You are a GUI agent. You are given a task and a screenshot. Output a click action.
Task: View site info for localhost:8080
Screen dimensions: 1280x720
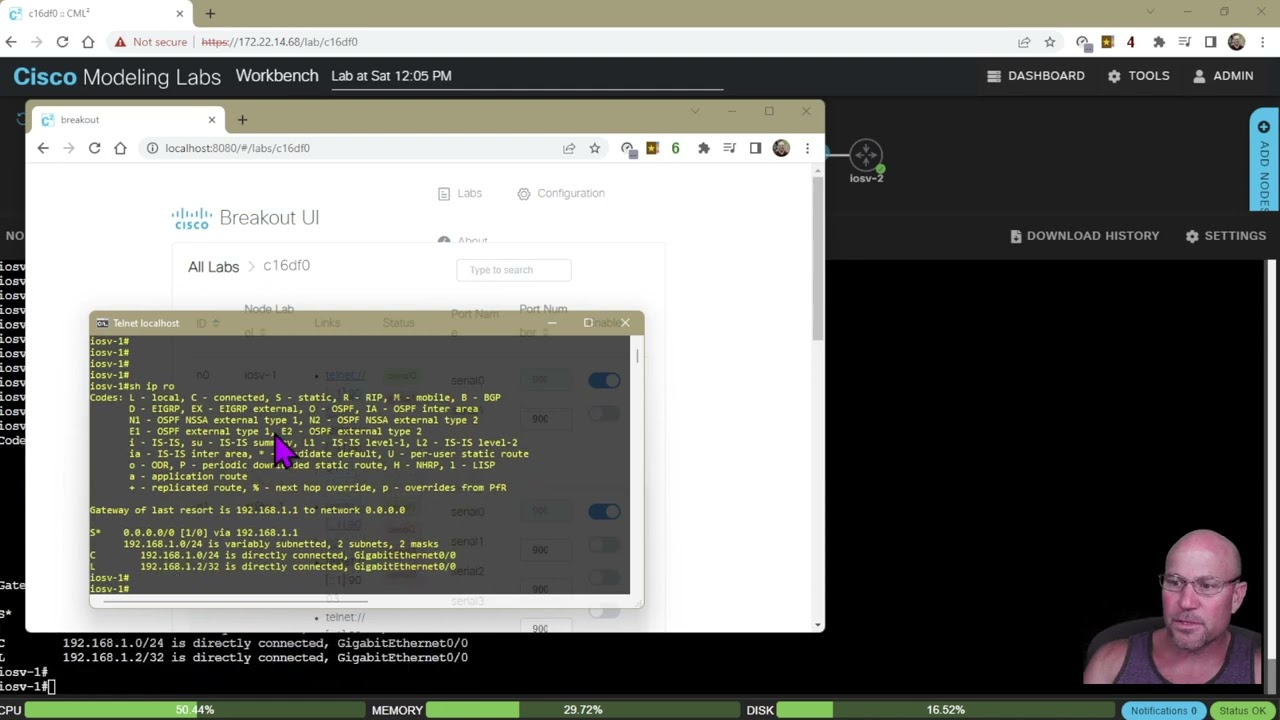tap(152, 148)
